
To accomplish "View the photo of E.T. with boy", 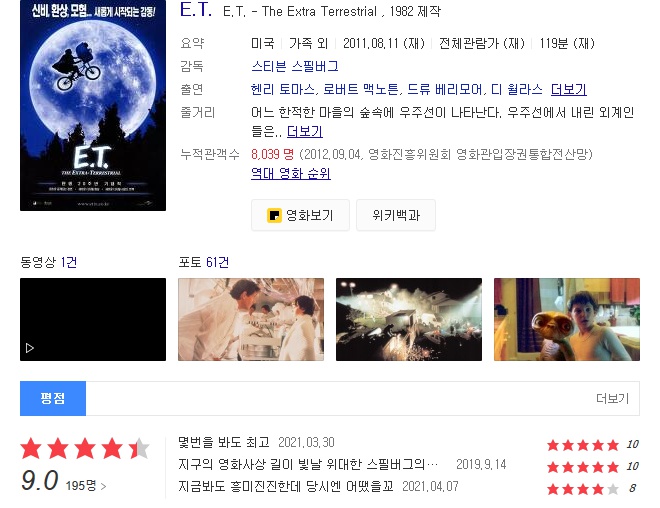I will coord(567,319).
